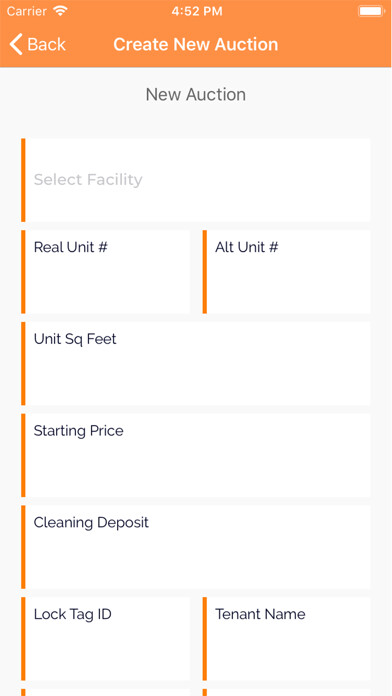Tap the New Auction heading text
This screenshot has height=696, width=392.
point(196,95)
